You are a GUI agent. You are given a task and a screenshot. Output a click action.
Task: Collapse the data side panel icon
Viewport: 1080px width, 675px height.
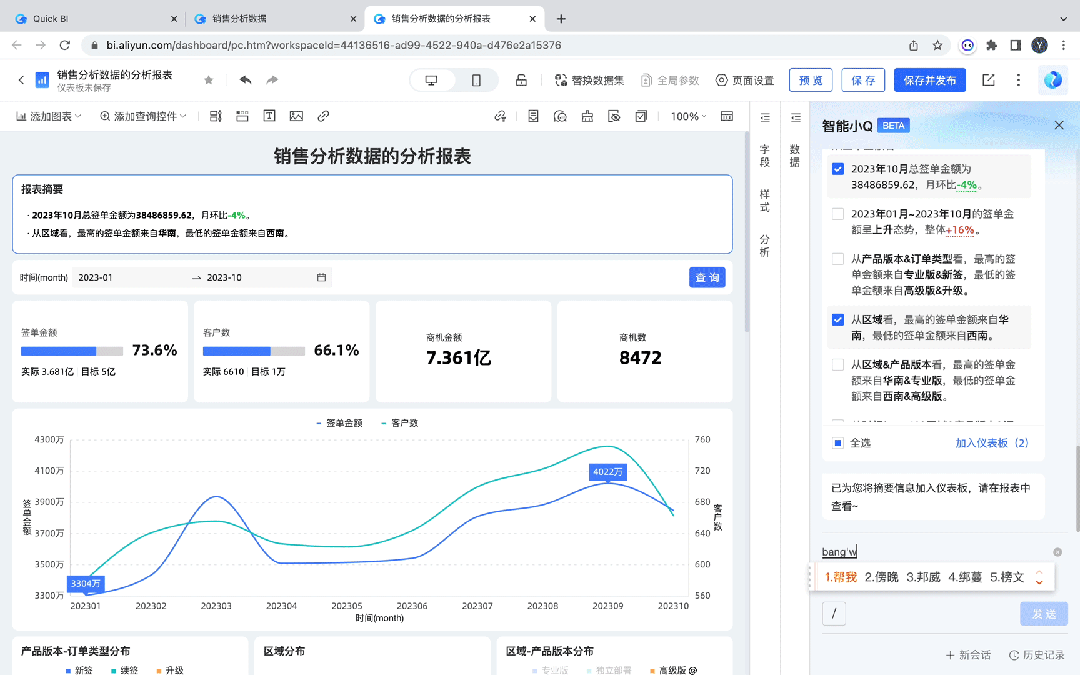[796, 118]
